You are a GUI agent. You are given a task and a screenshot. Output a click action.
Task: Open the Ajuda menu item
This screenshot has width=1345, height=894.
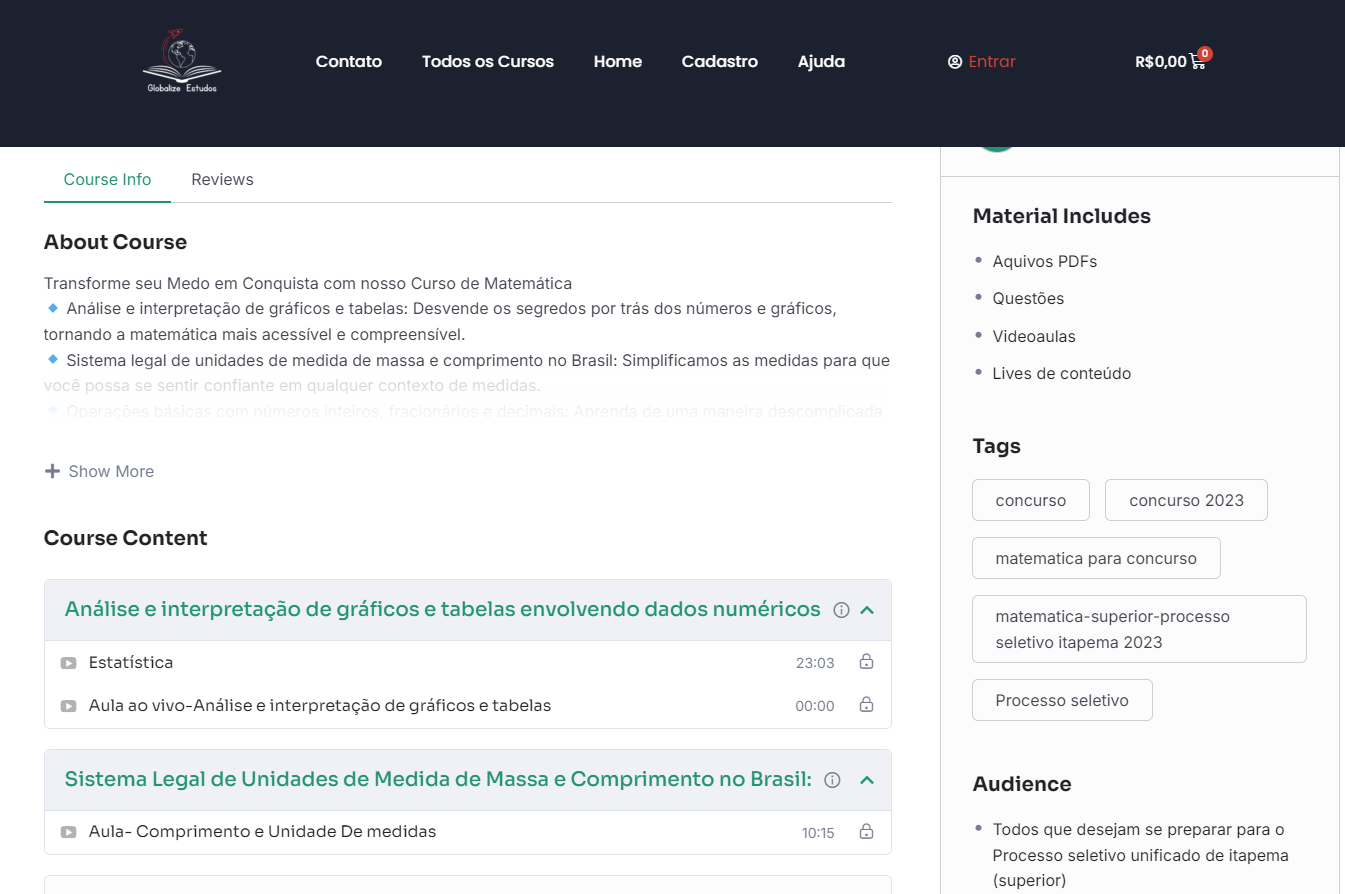click(821, 61)
